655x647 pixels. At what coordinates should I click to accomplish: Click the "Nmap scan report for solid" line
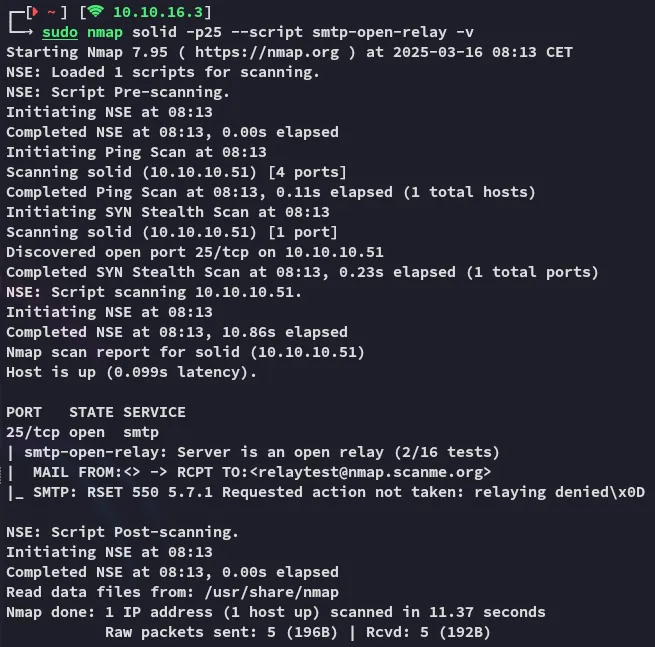[x=186, y=352]
